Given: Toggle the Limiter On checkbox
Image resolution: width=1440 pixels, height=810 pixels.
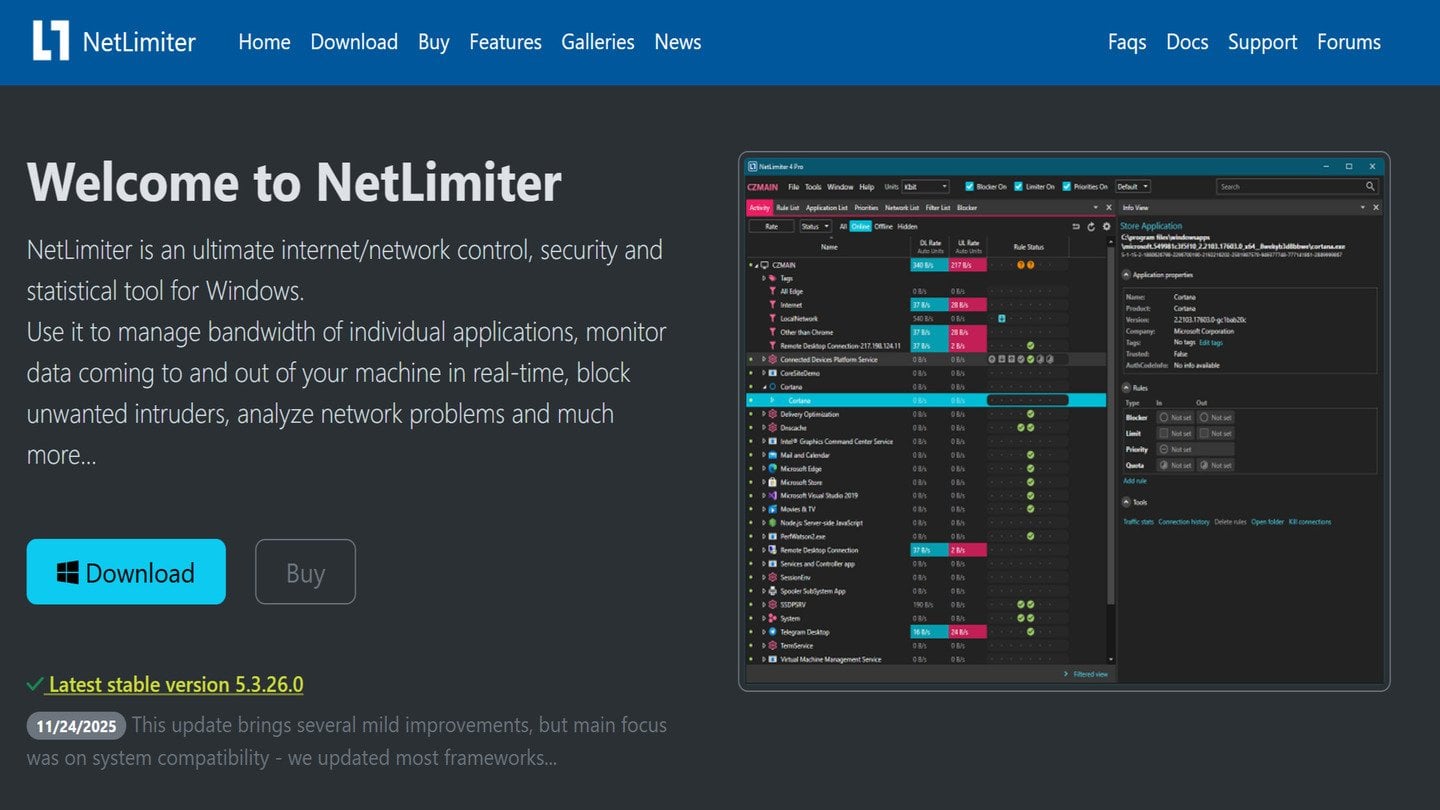Looking at the screenshot, I should 1018,186.
